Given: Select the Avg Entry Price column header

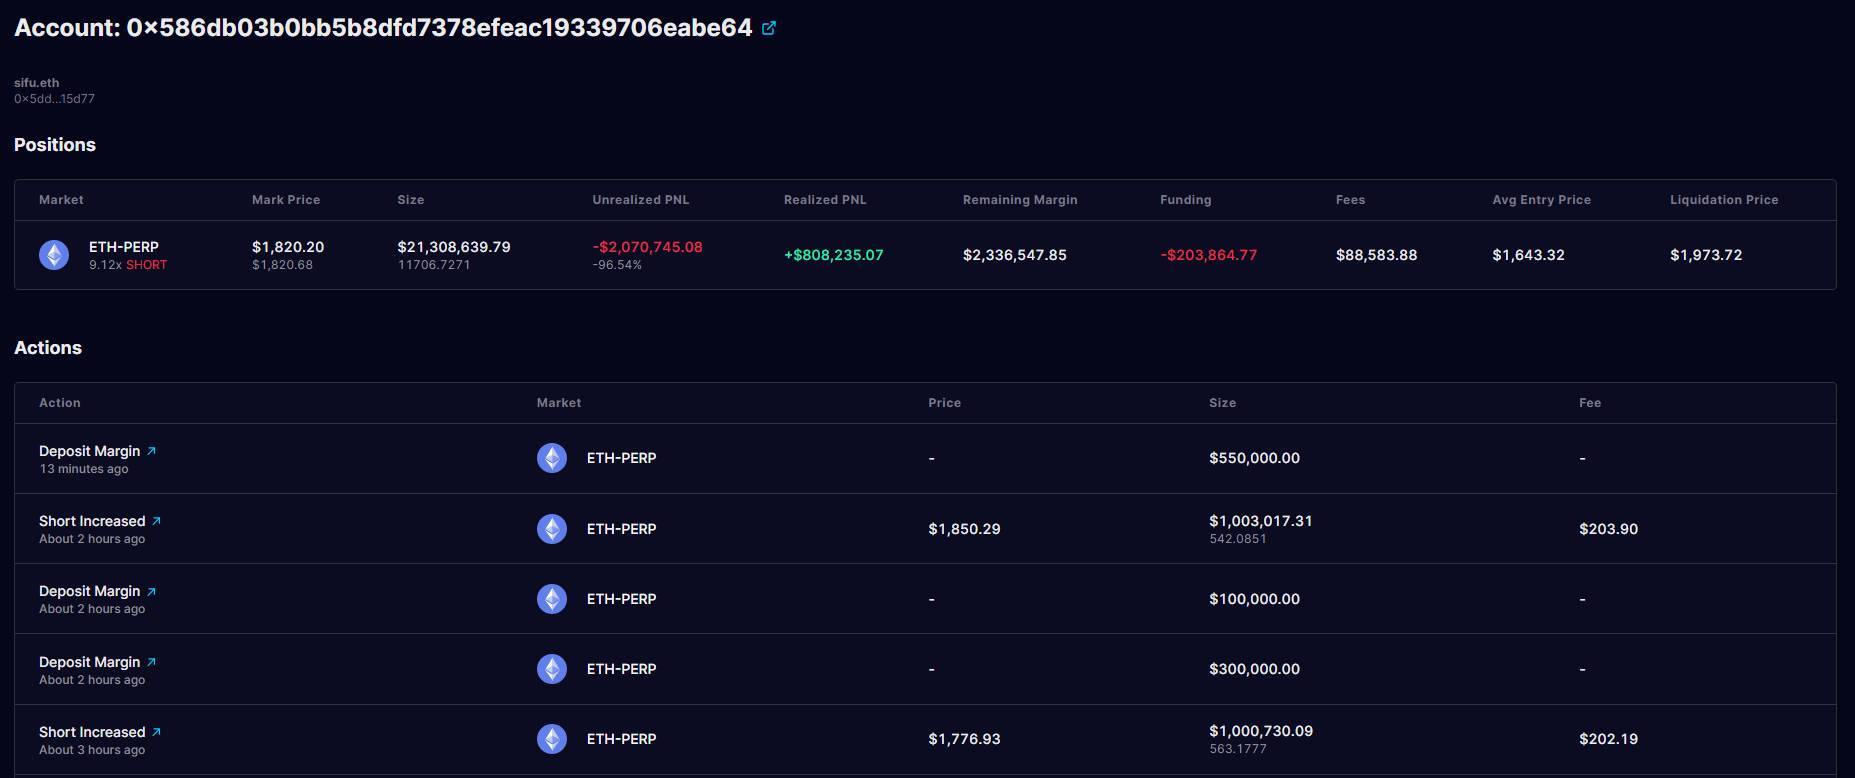Looking at the screenshot, I should click(x=1541, y=200).
